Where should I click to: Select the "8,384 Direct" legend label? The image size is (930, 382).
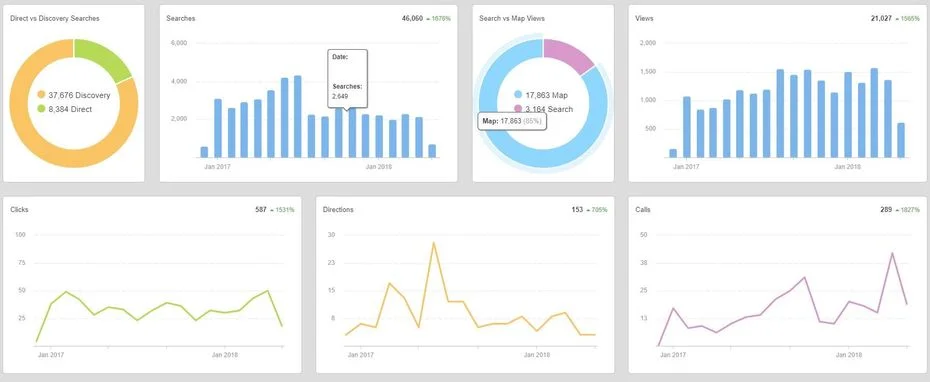point(71,109)
